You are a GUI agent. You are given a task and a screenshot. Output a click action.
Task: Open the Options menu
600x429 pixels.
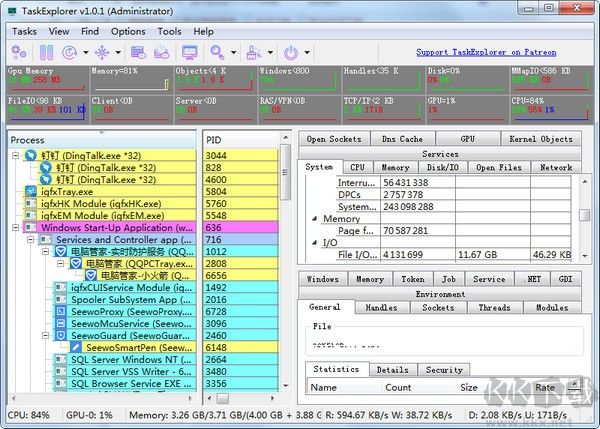[x=128, y=31]
